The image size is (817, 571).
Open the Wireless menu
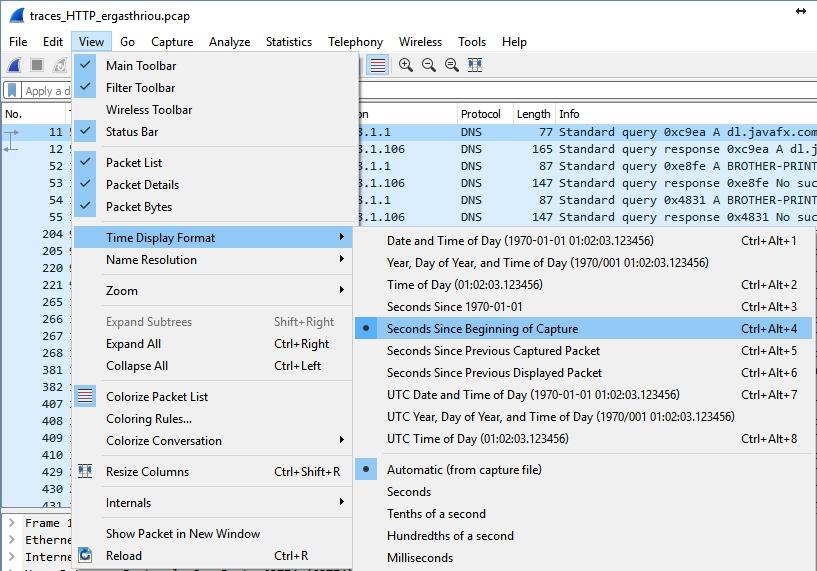(420, 42)
